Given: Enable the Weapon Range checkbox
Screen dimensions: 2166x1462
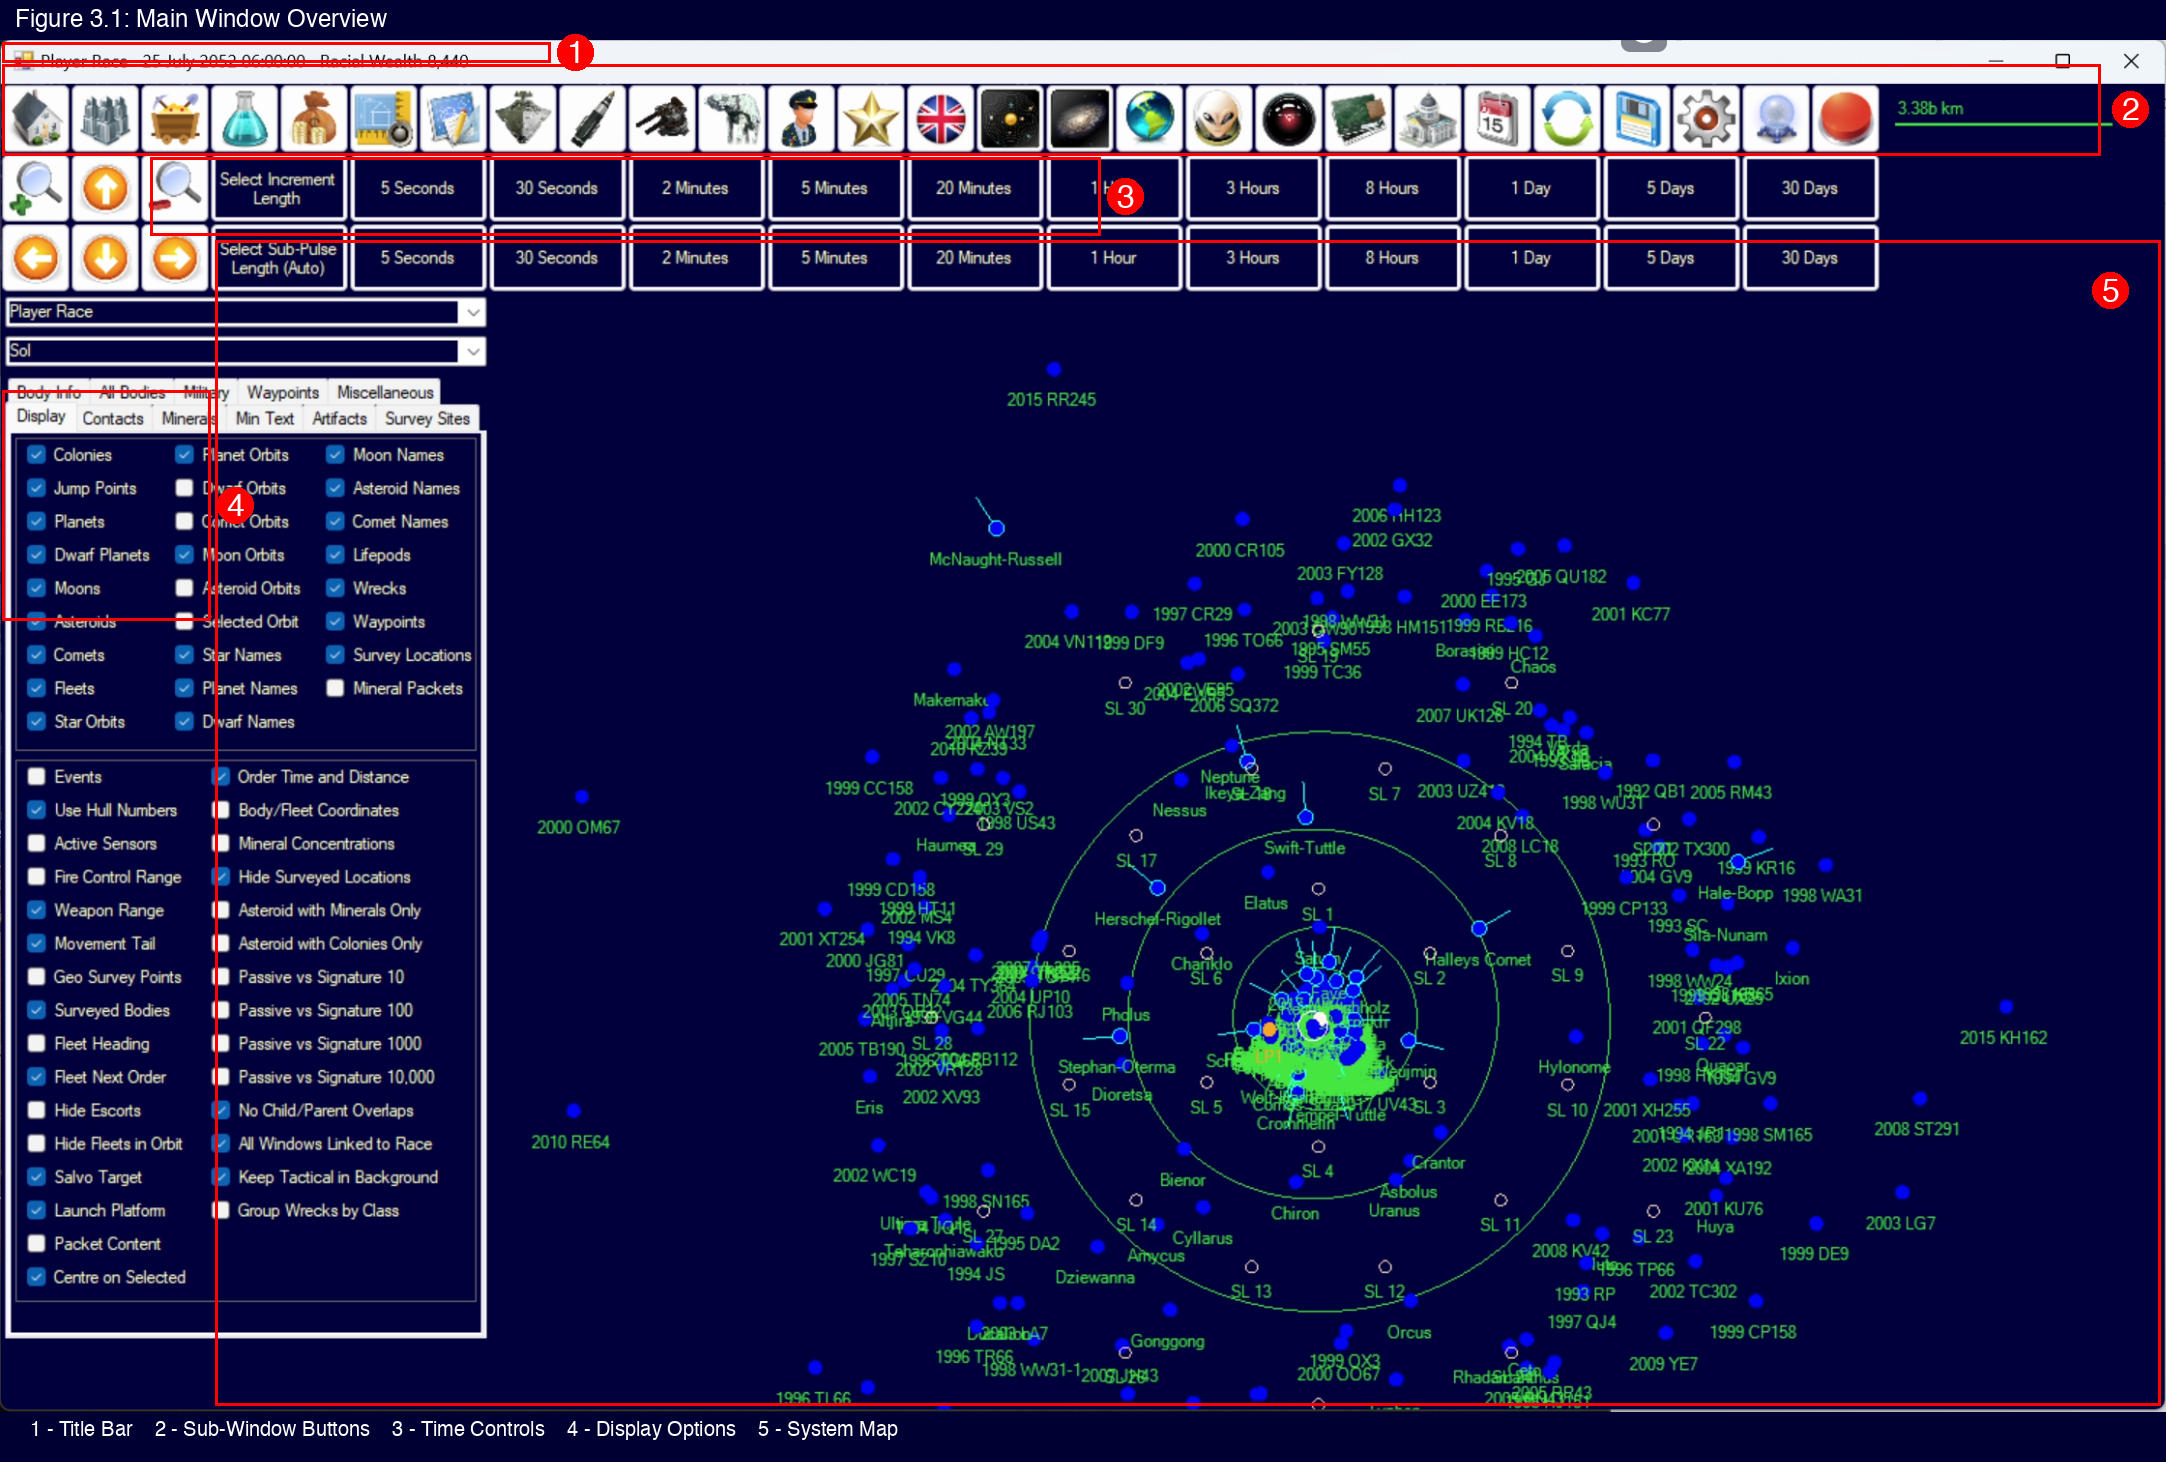Looking at the screenshot, I should tap(36, 910).
